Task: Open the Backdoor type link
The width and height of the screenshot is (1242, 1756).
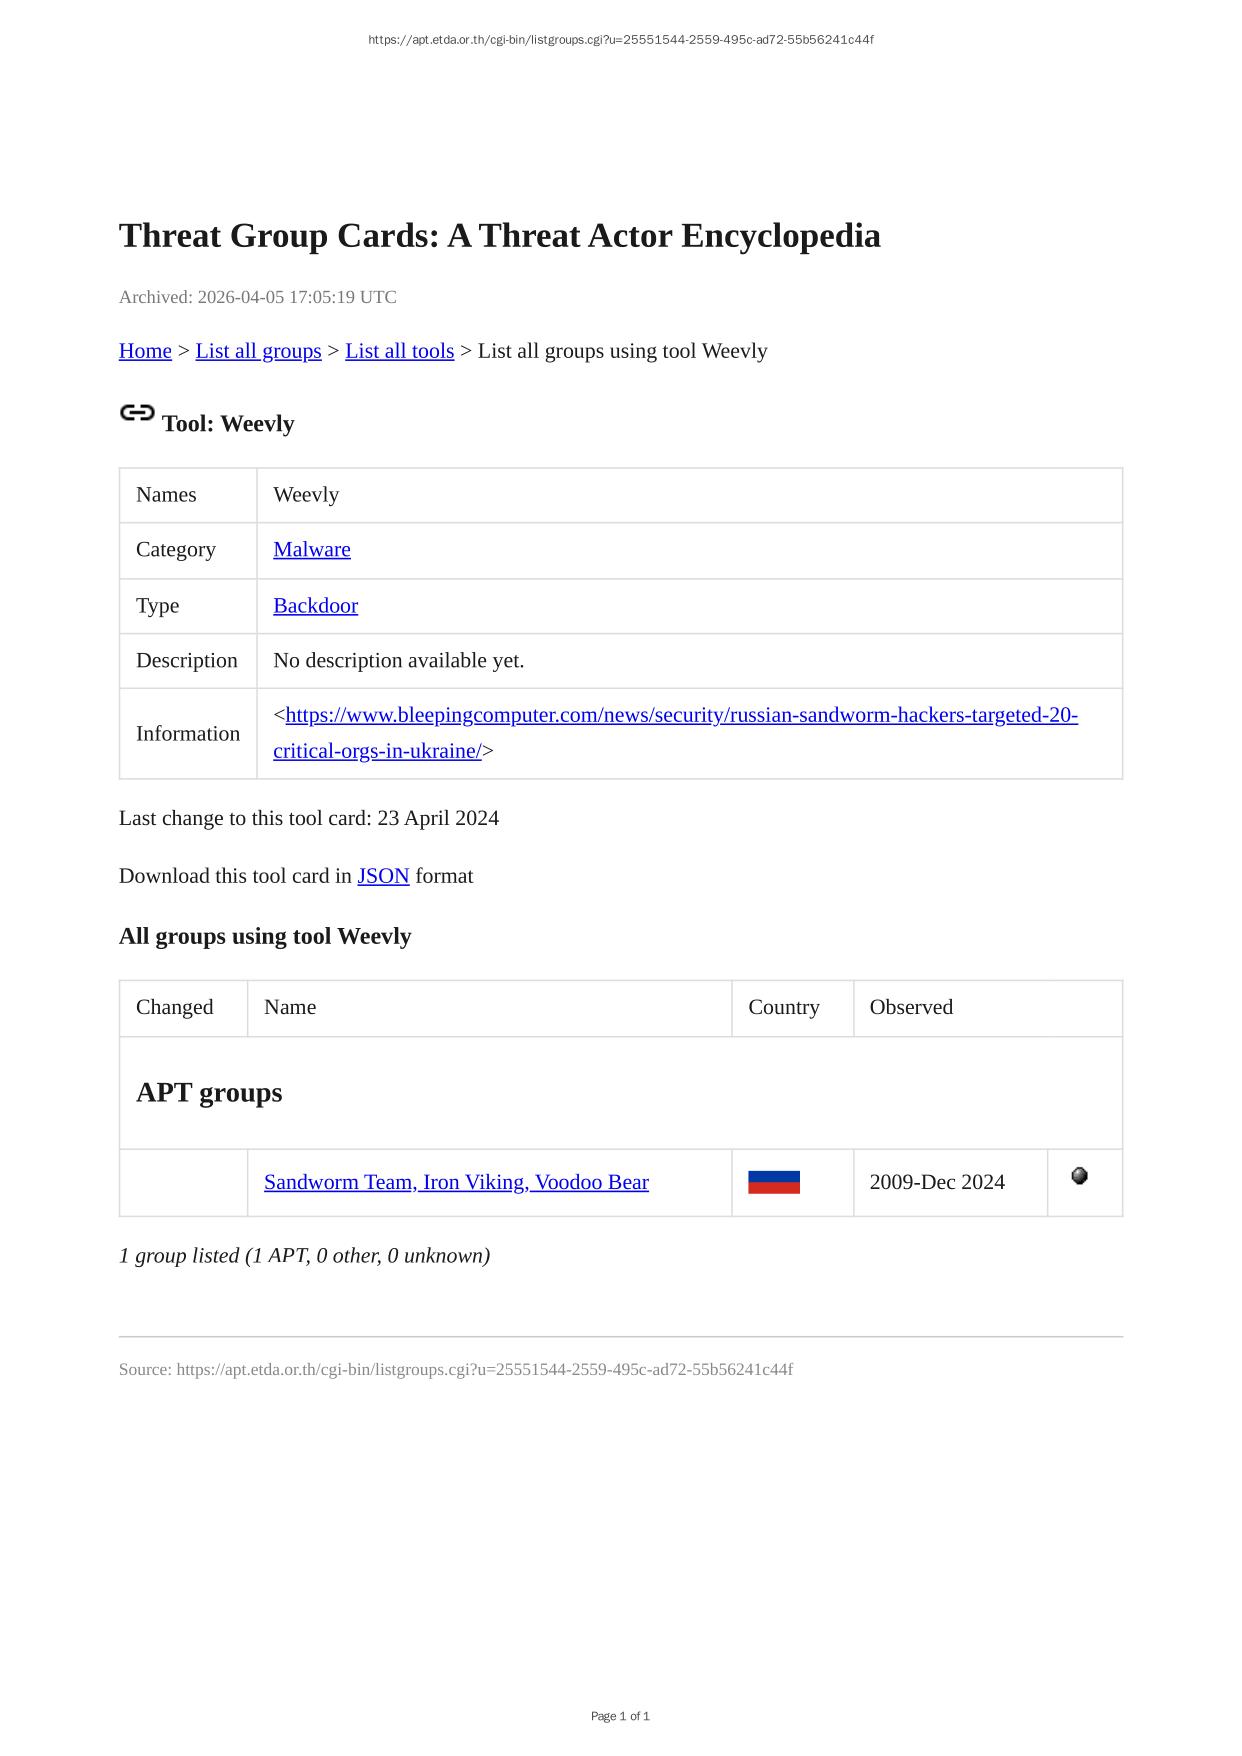Action: [315, 606]
